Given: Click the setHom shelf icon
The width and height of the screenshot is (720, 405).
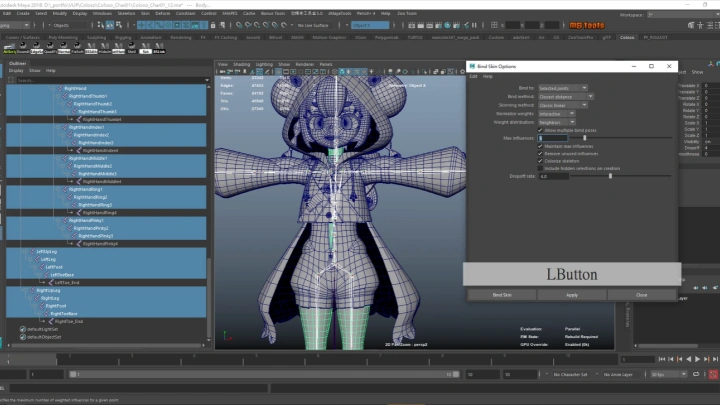Looking at the screenshot, I should click(118, 47).
